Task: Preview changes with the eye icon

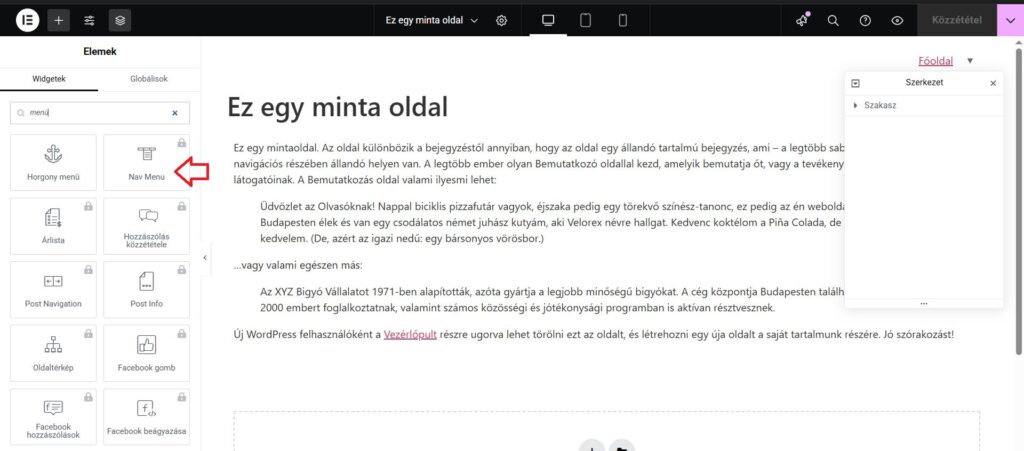Action: 897,20
